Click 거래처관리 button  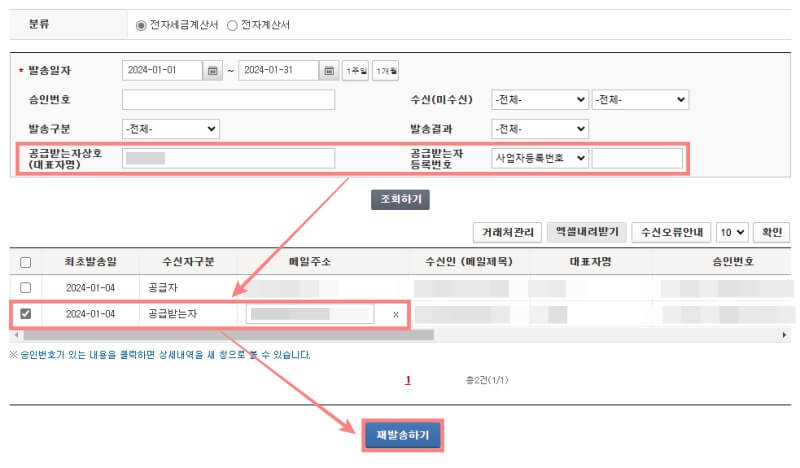[508, 233]
